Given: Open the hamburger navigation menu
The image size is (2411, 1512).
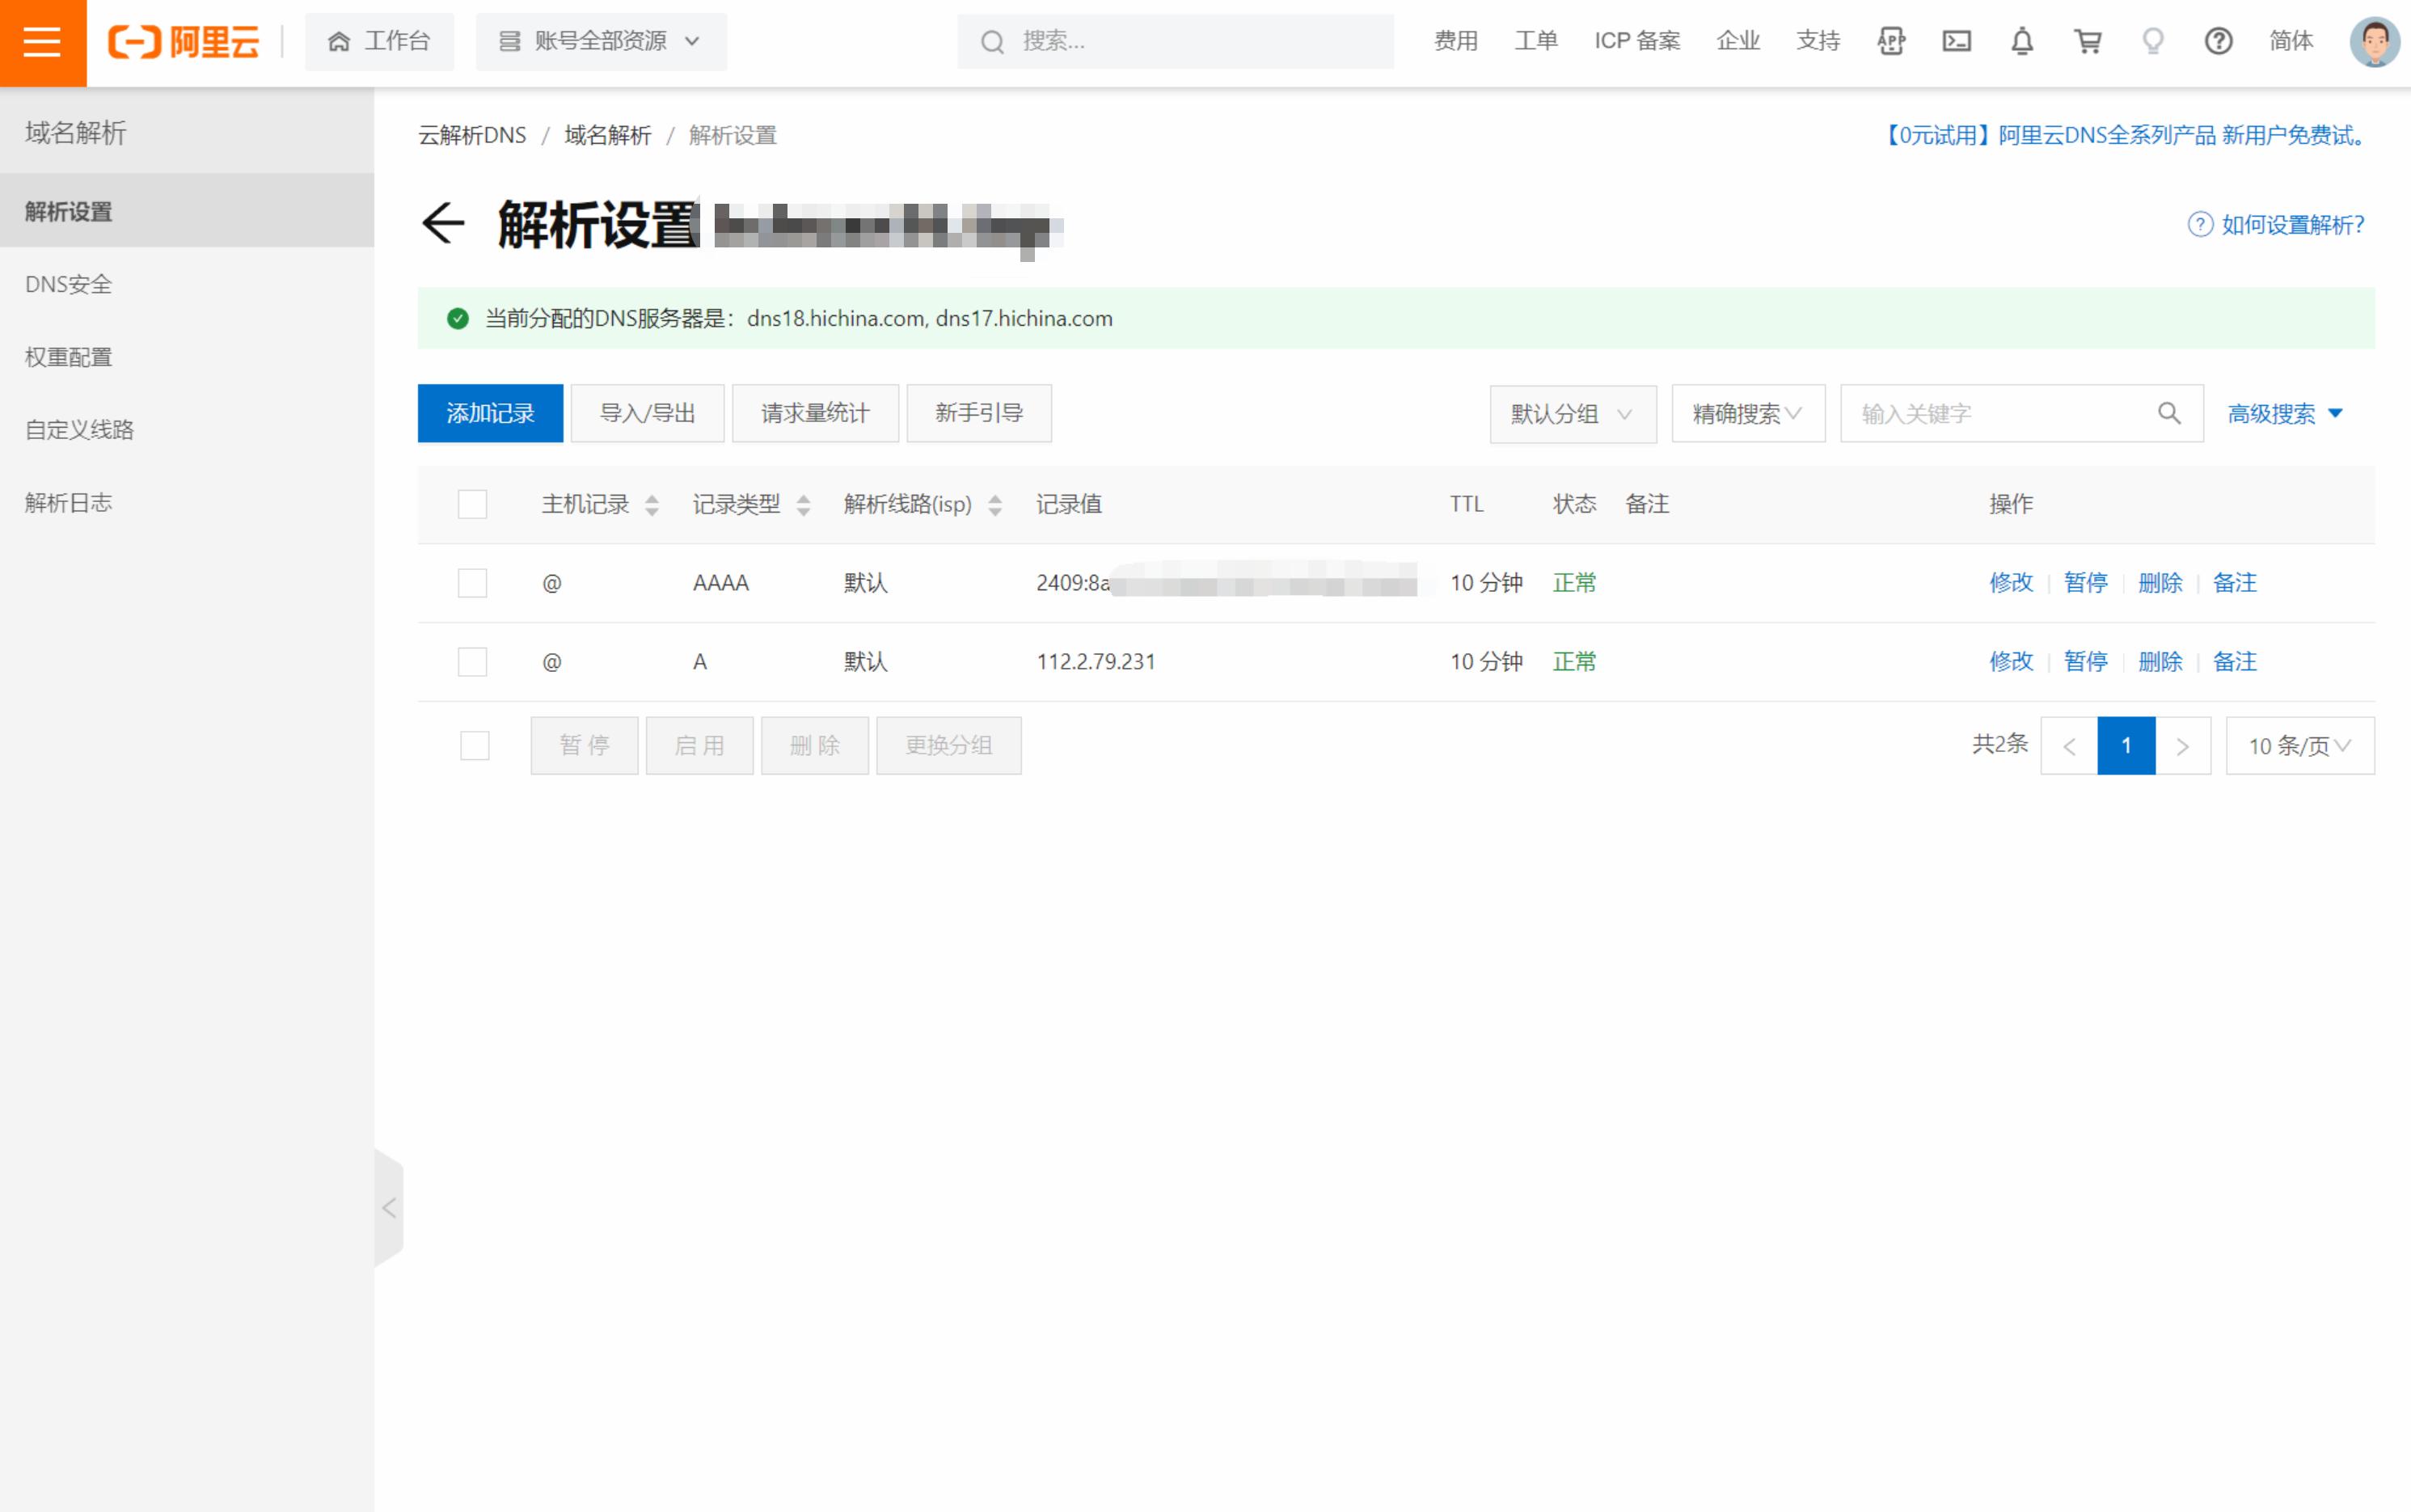Looking at the screenshot, I should pos(41,41).
